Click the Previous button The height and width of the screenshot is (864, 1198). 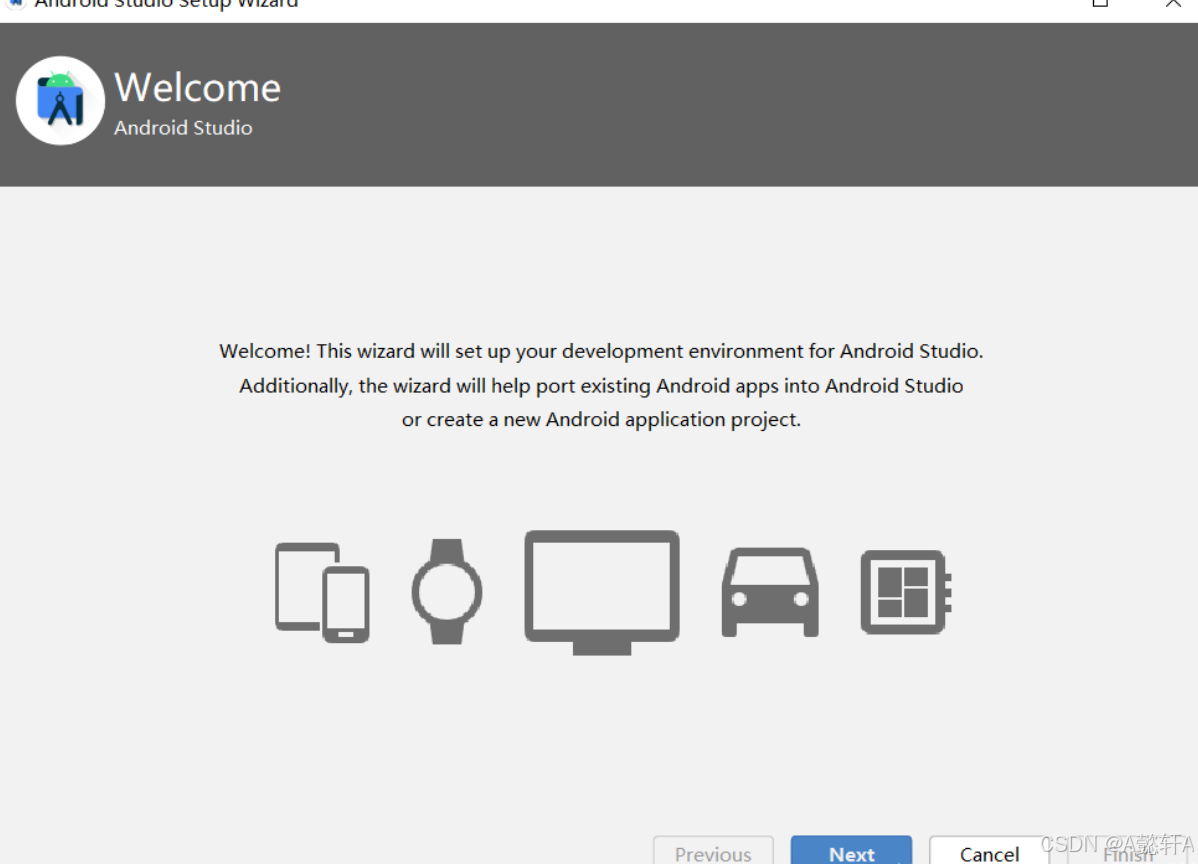point(713,851)
